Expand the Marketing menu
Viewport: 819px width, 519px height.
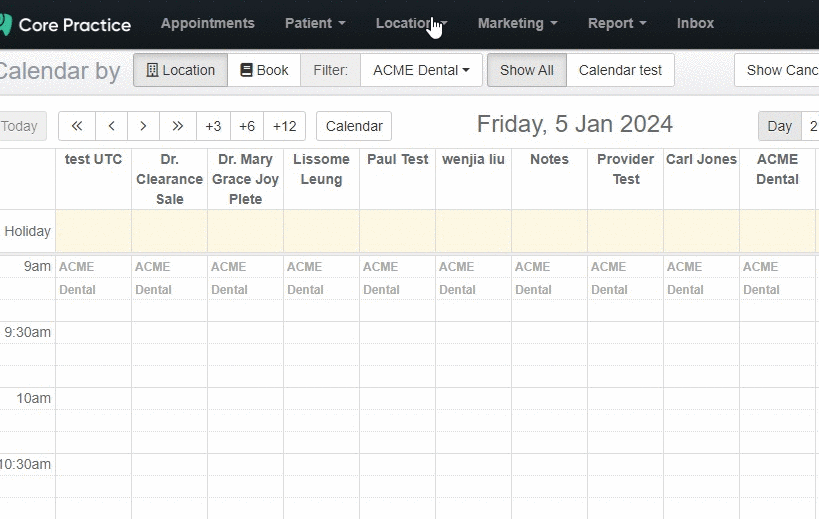click(x=517, y=23)
